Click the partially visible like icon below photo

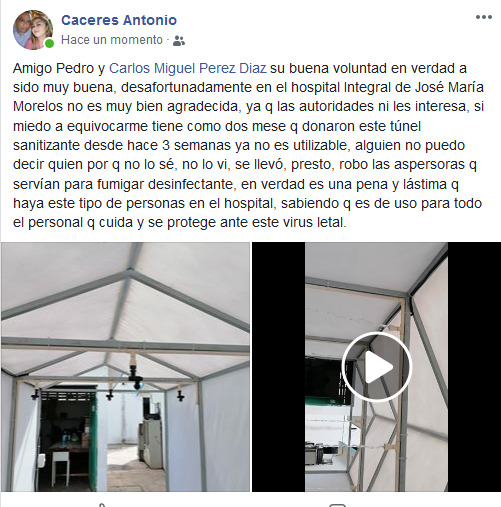(x=103, y=505)
